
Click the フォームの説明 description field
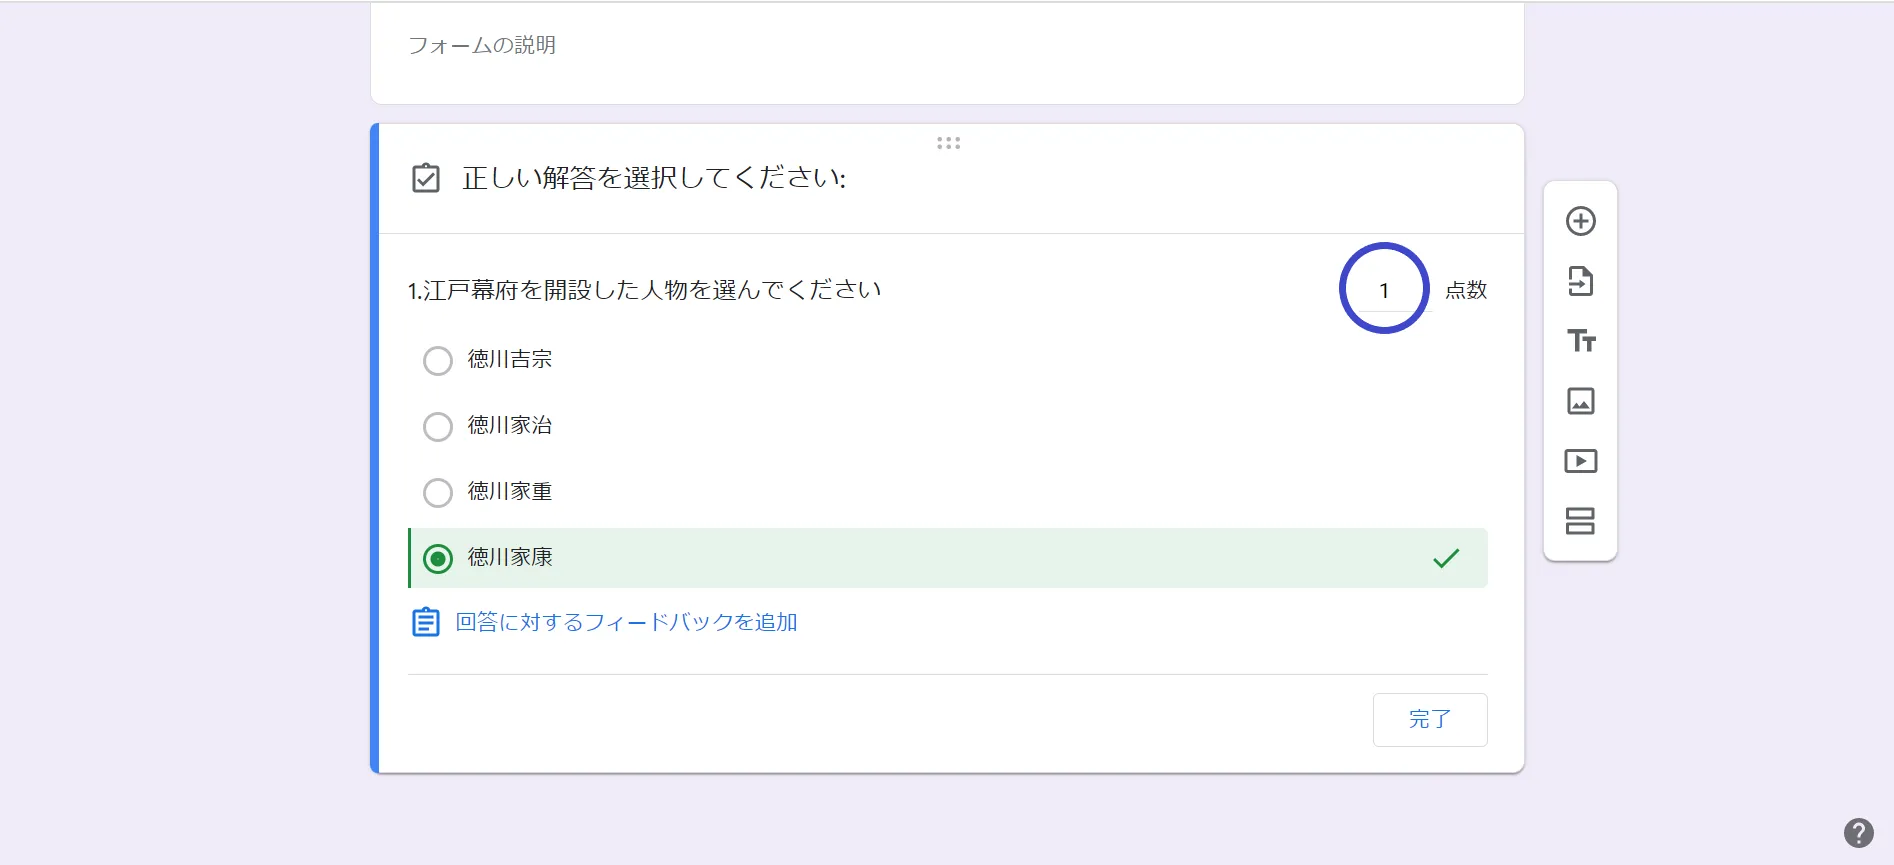pyautogui.click(x=482, y=45)
